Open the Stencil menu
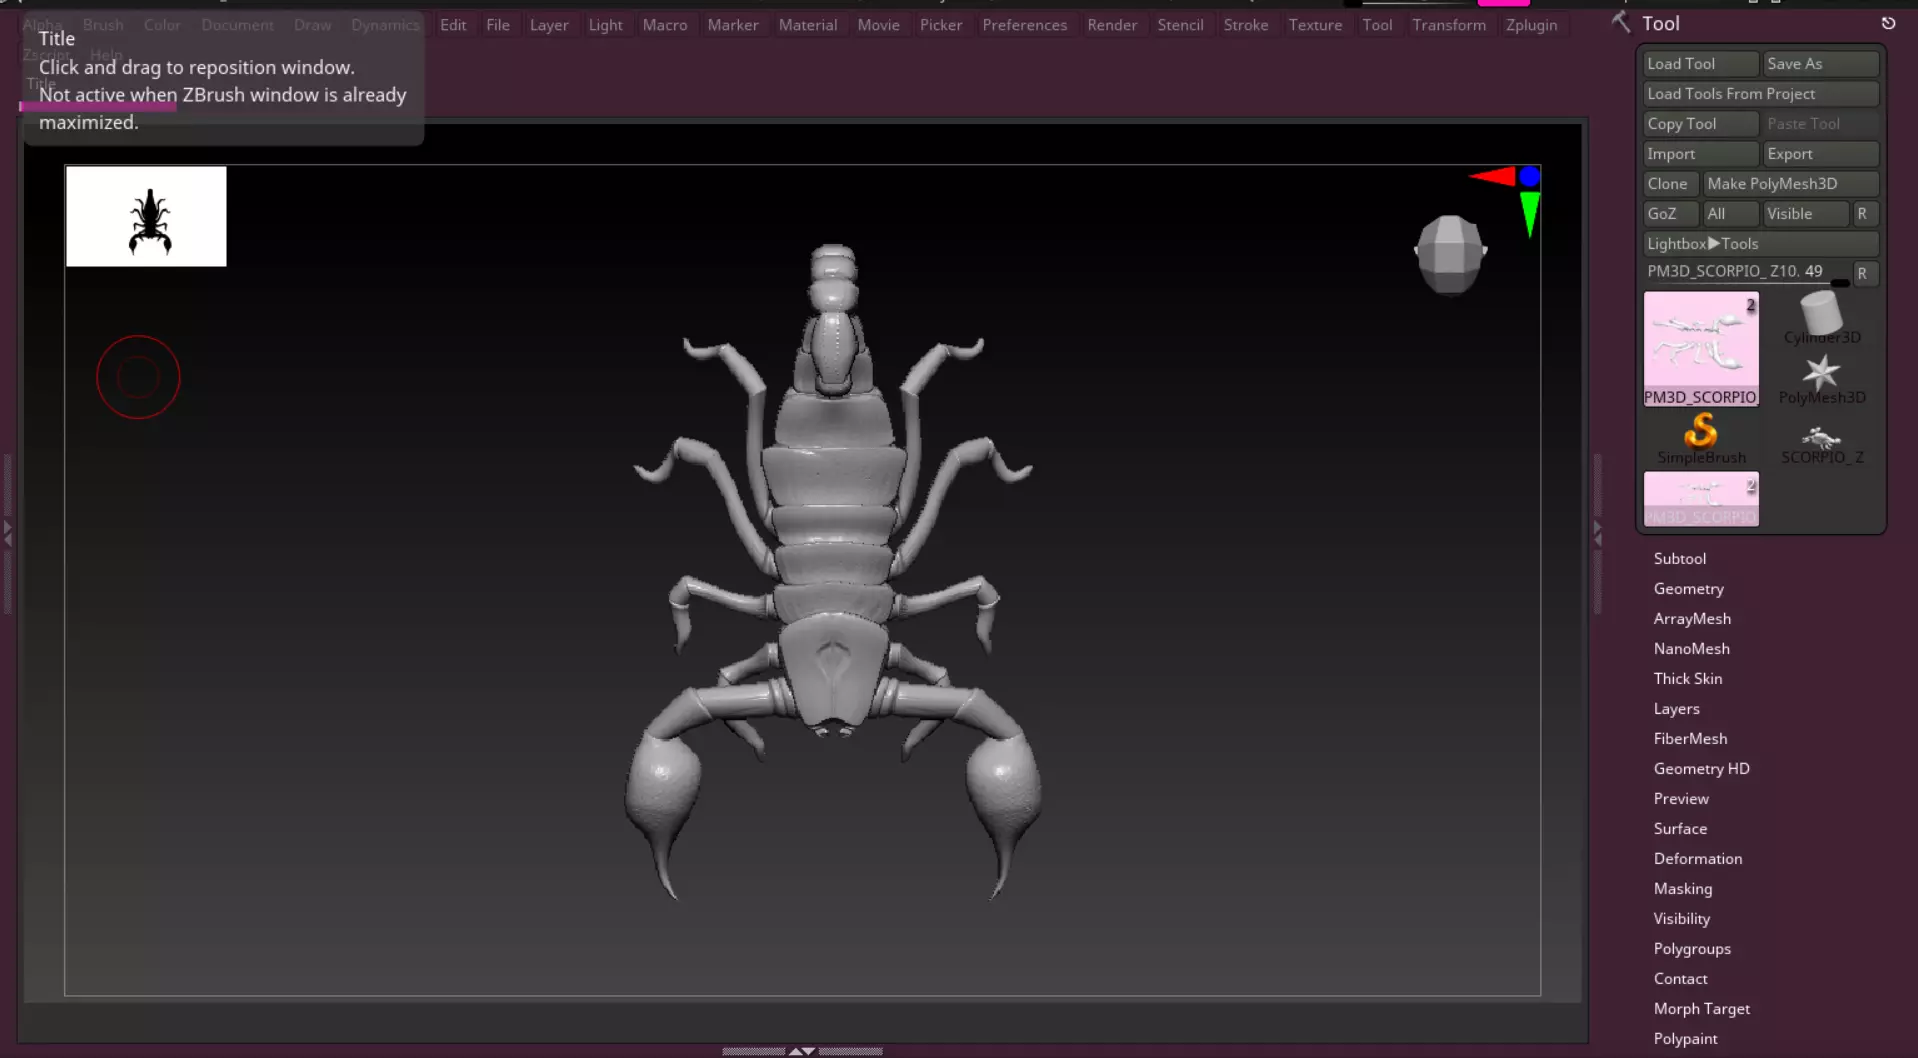1918x1058 pixels. [1180, 25]
